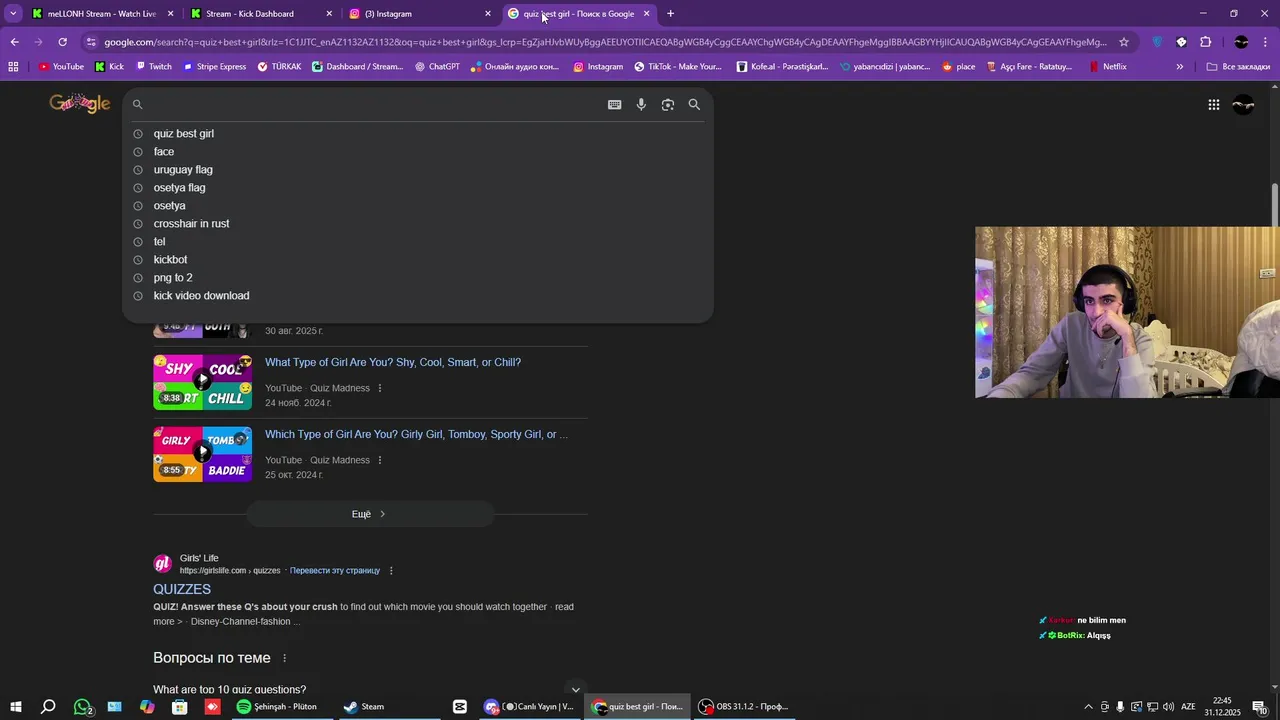Show more bookmarks with double chevron

point(1180,67)
